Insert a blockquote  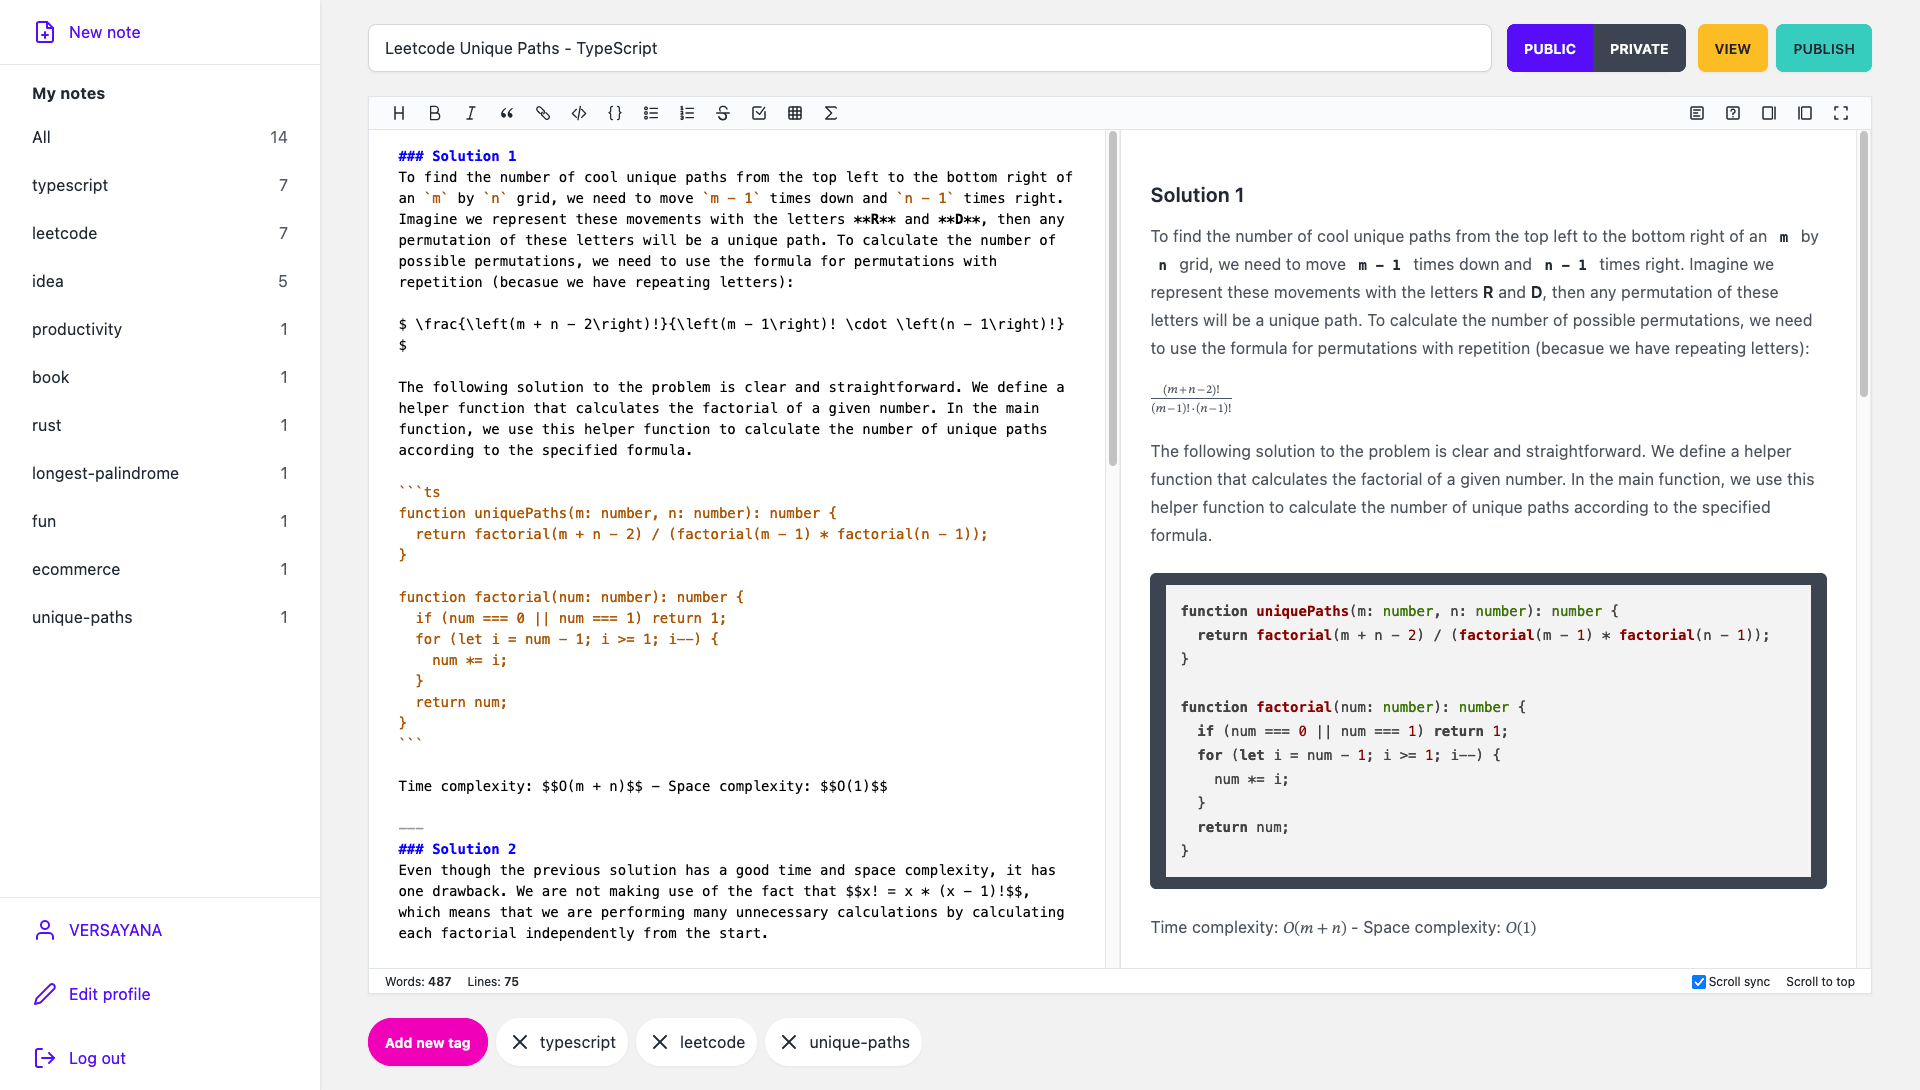click(x=506, y=113)
